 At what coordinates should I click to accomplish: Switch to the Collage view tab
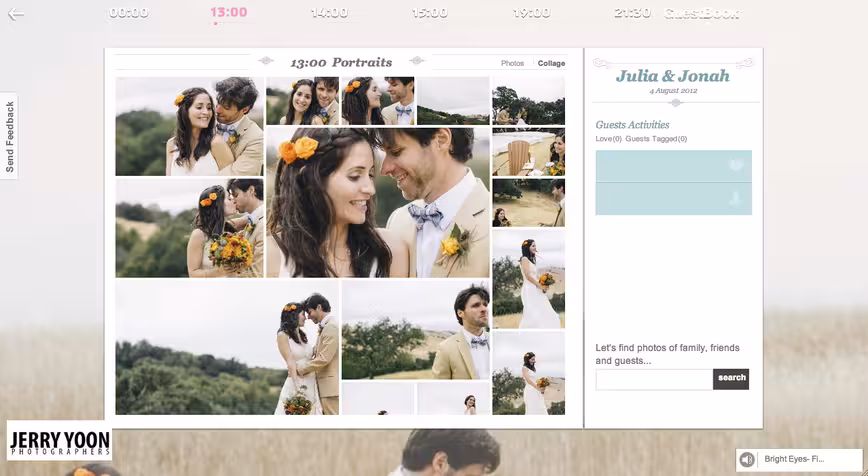tap(551, 64)
